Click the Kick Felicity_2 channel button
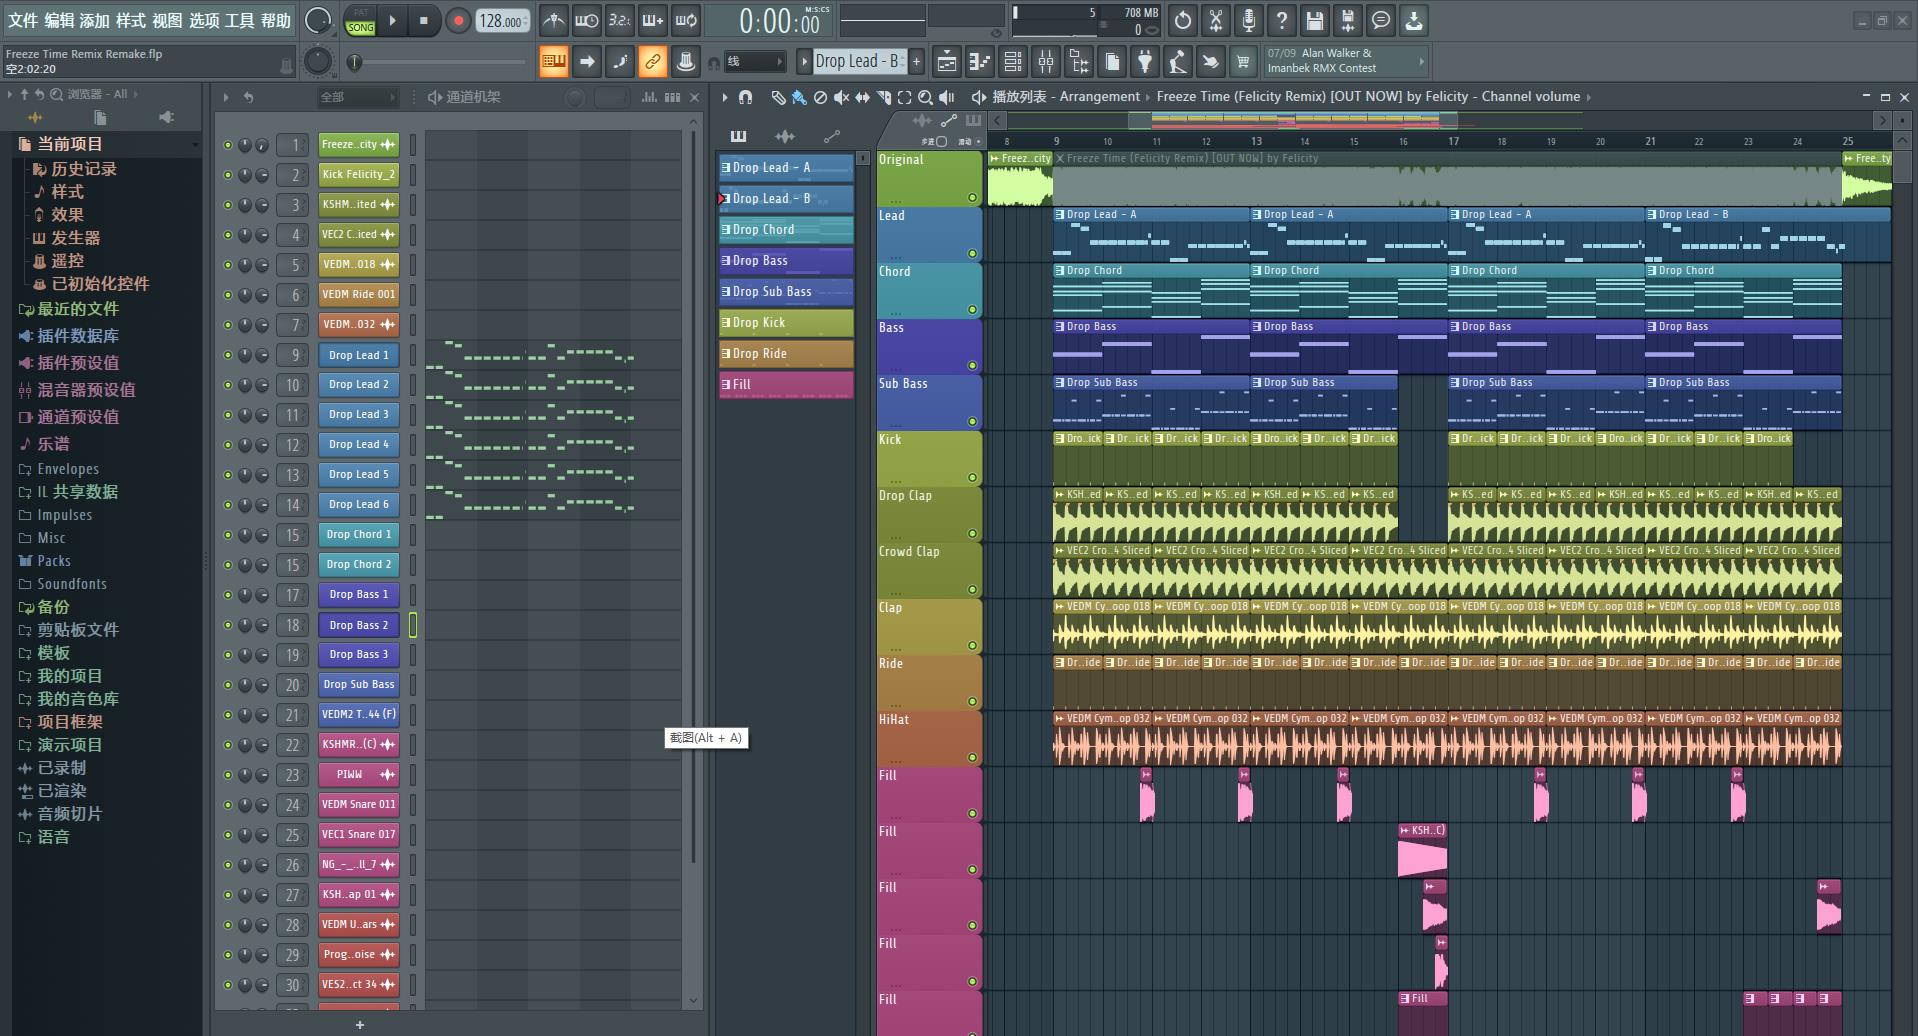Screen dimensions: 1918x1036 pos(359,174)
